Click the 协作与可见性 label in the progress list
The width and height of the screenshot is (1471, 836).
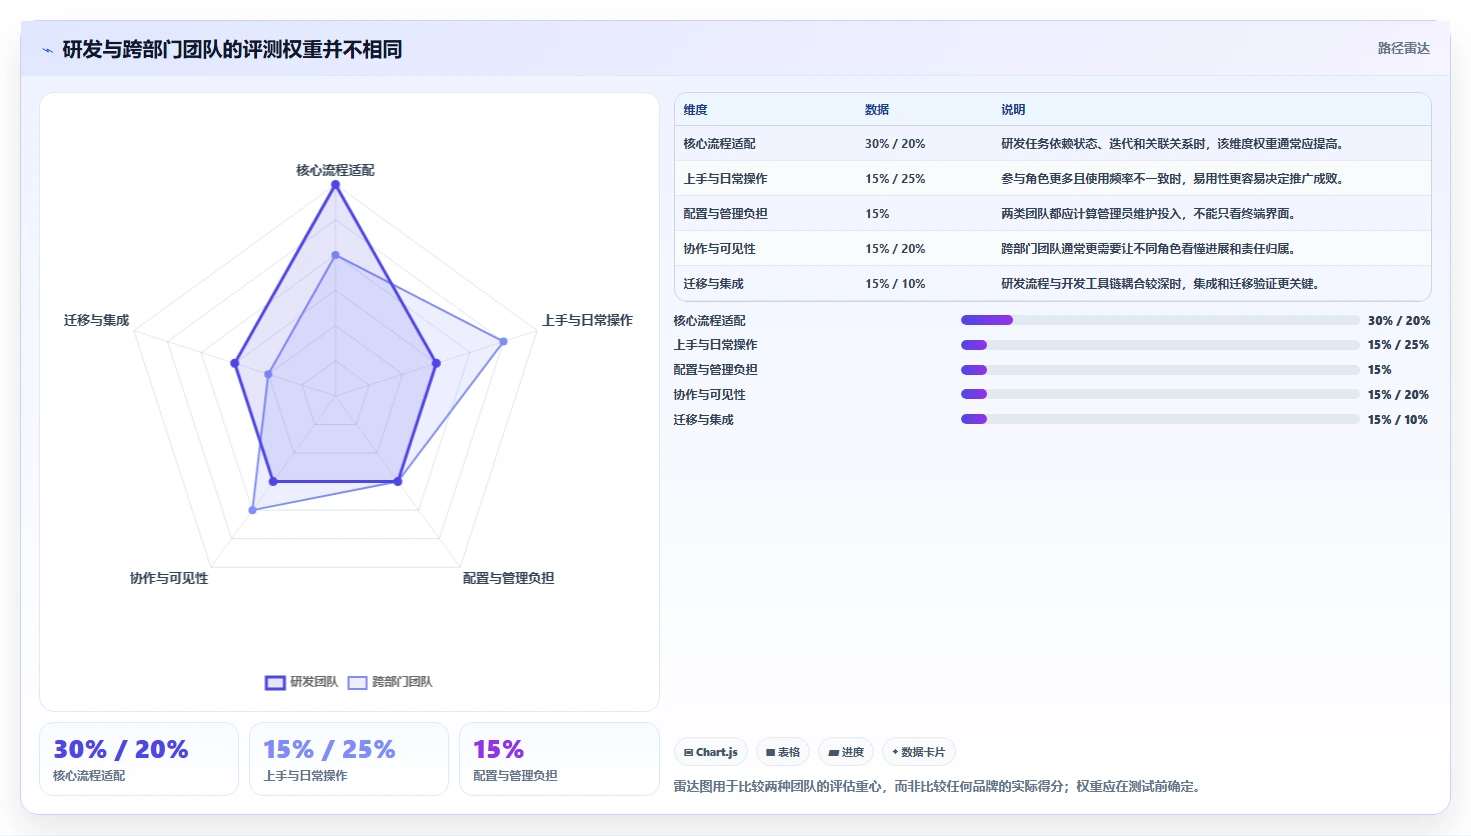[x=709, y=395]
